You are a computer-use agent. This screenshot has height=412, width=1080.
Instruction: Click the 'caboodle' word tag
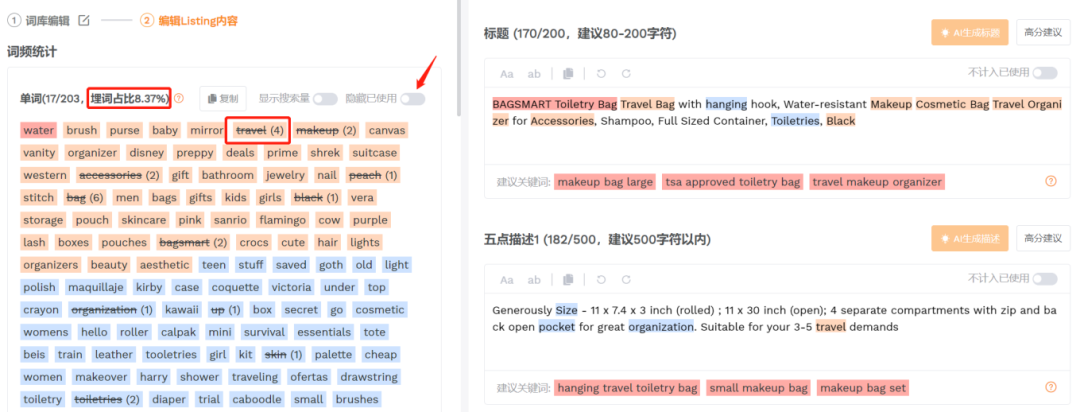(x=256, y=400)
